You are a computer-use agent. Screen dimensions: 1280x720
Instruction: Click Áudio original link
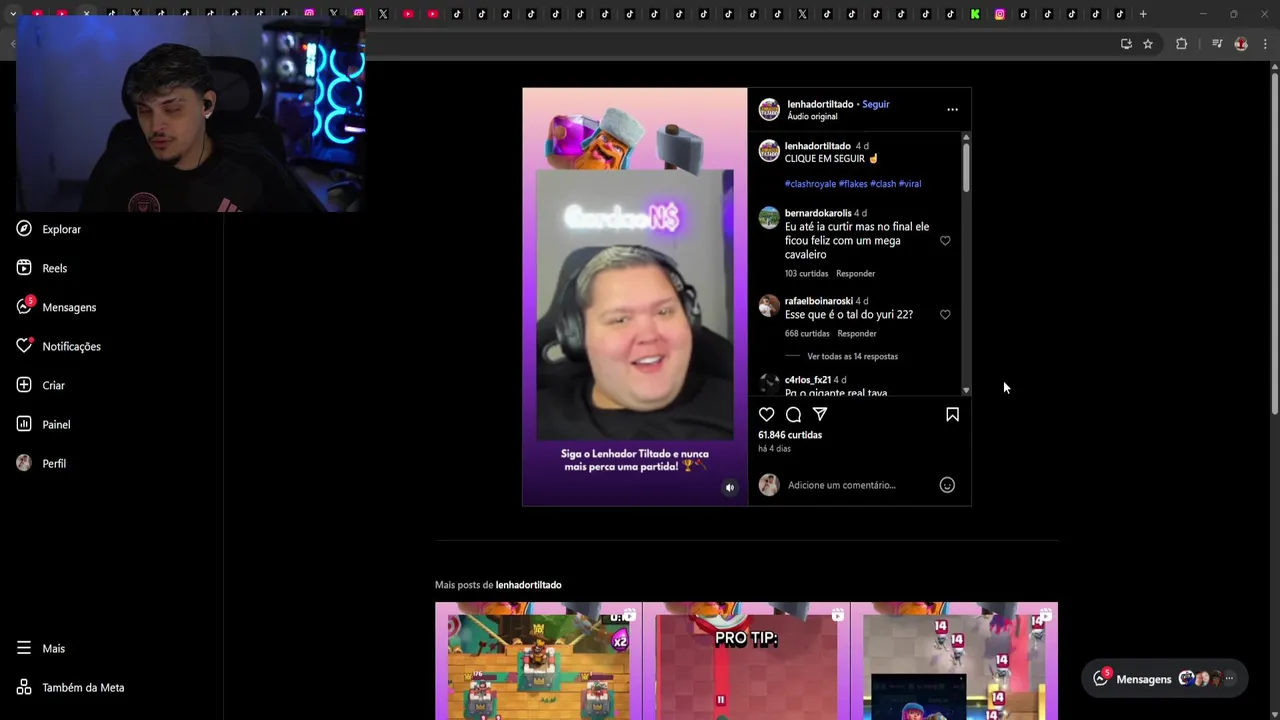click(x=812, y=117)
